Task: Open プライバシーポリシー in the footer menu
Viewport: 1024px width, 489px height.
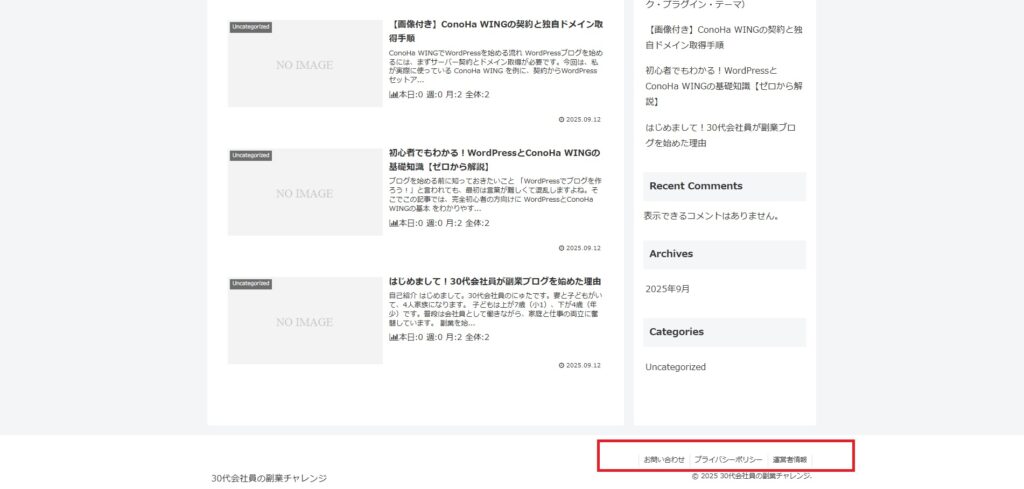Action: tap(728, 460)
